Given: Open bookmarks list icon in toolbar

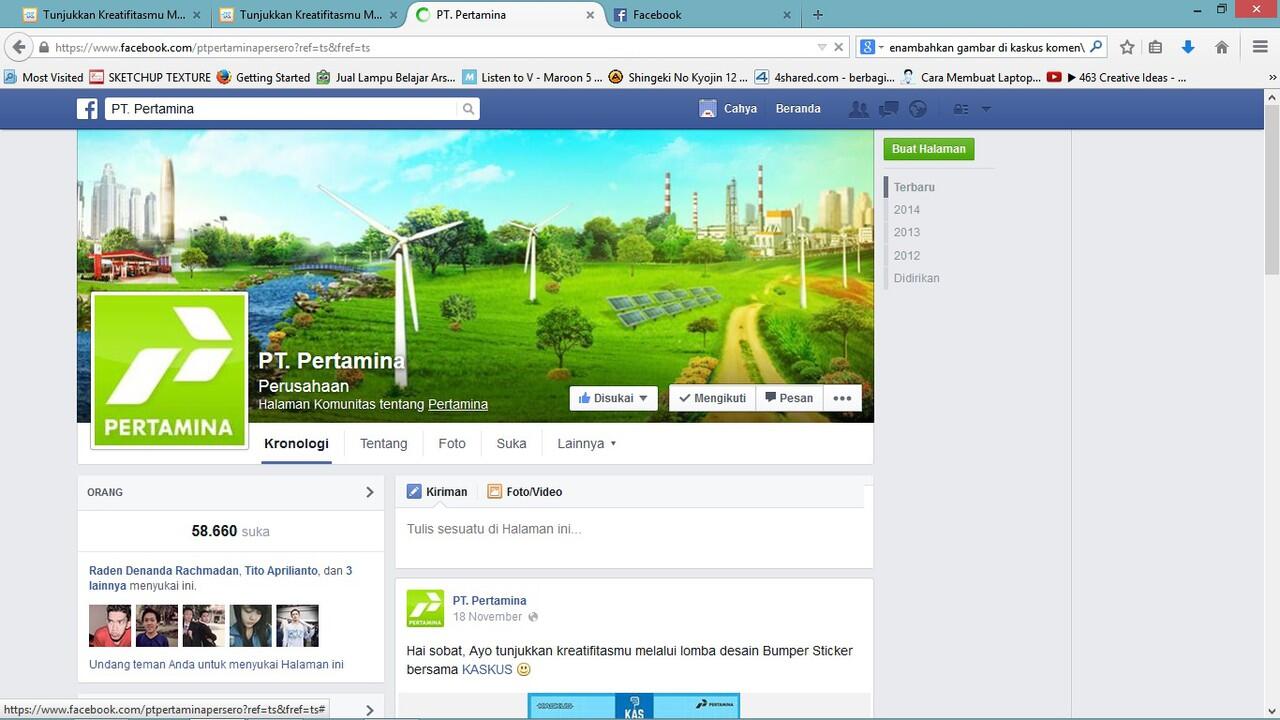Looking at the screenshot, I should pyautogui.click(x=1155, y=47).
